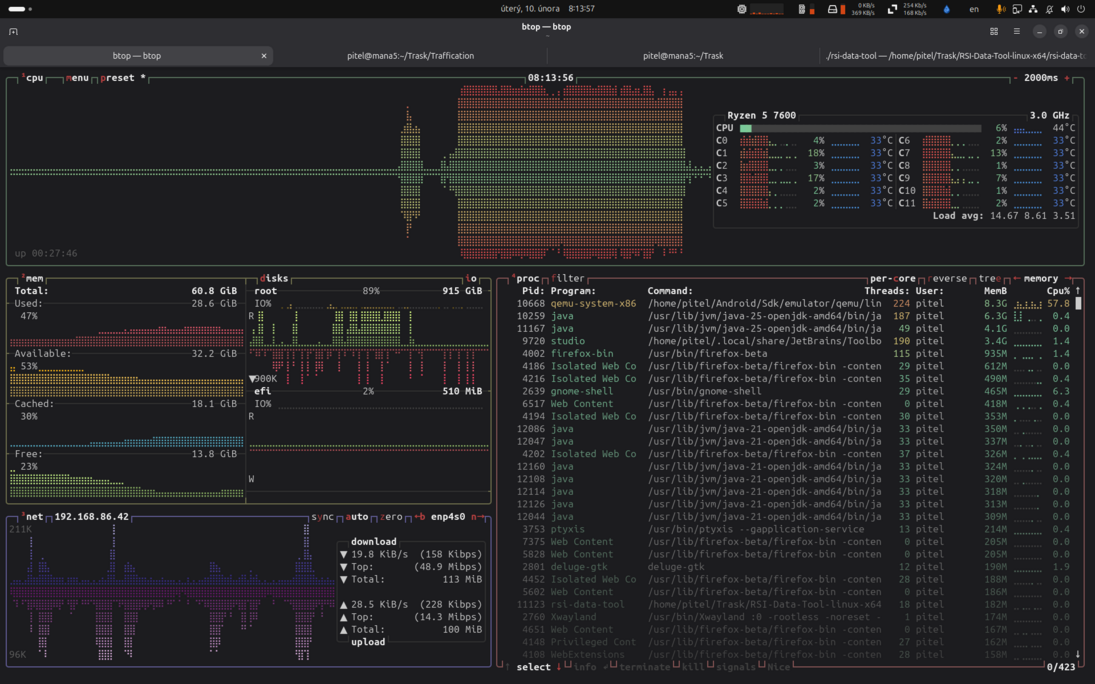Click the kill process button

(x=693, y=667)
